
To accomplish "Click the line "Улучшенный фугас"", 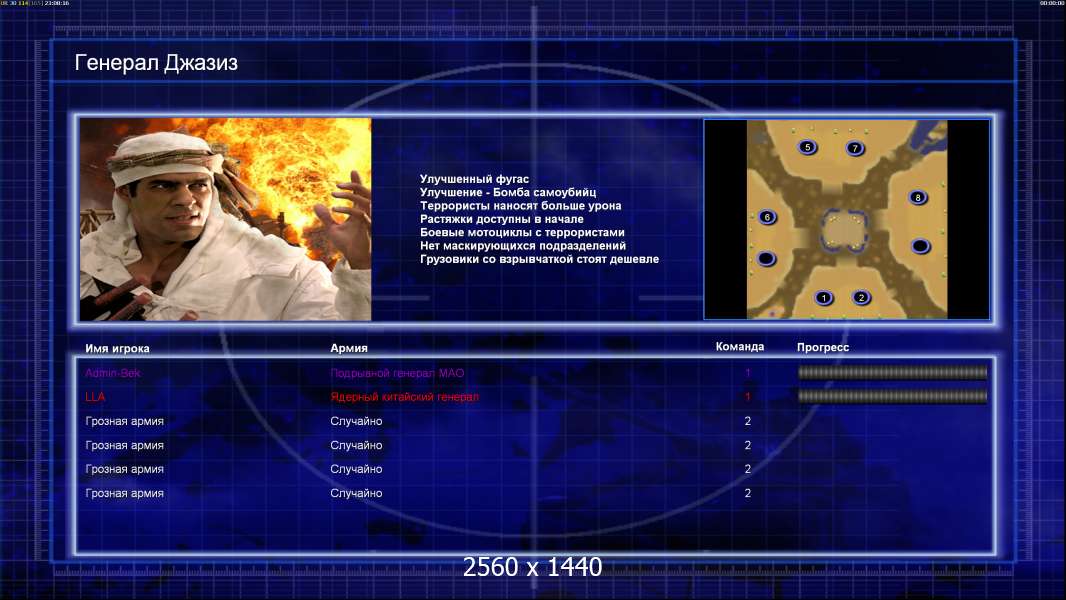I will [x=474, y=179].
